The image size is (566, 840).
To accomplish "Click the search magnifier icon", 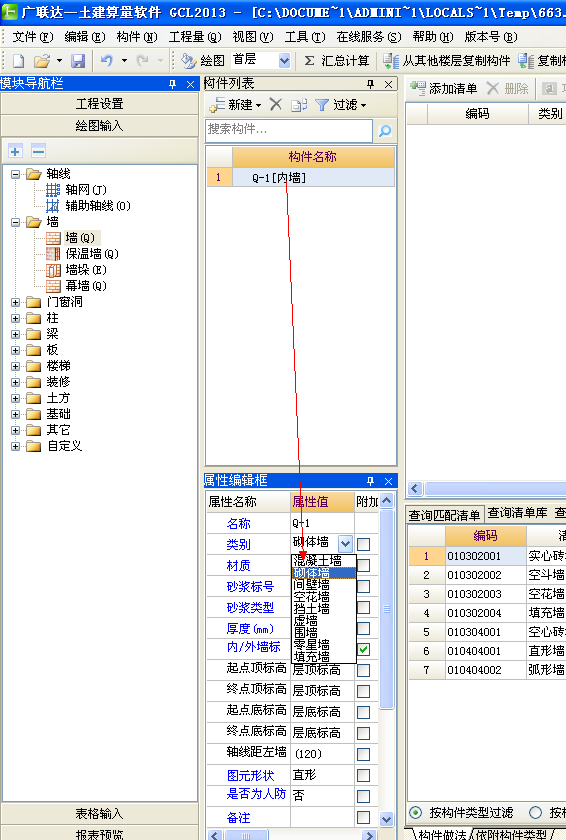I will click(385, 130).
